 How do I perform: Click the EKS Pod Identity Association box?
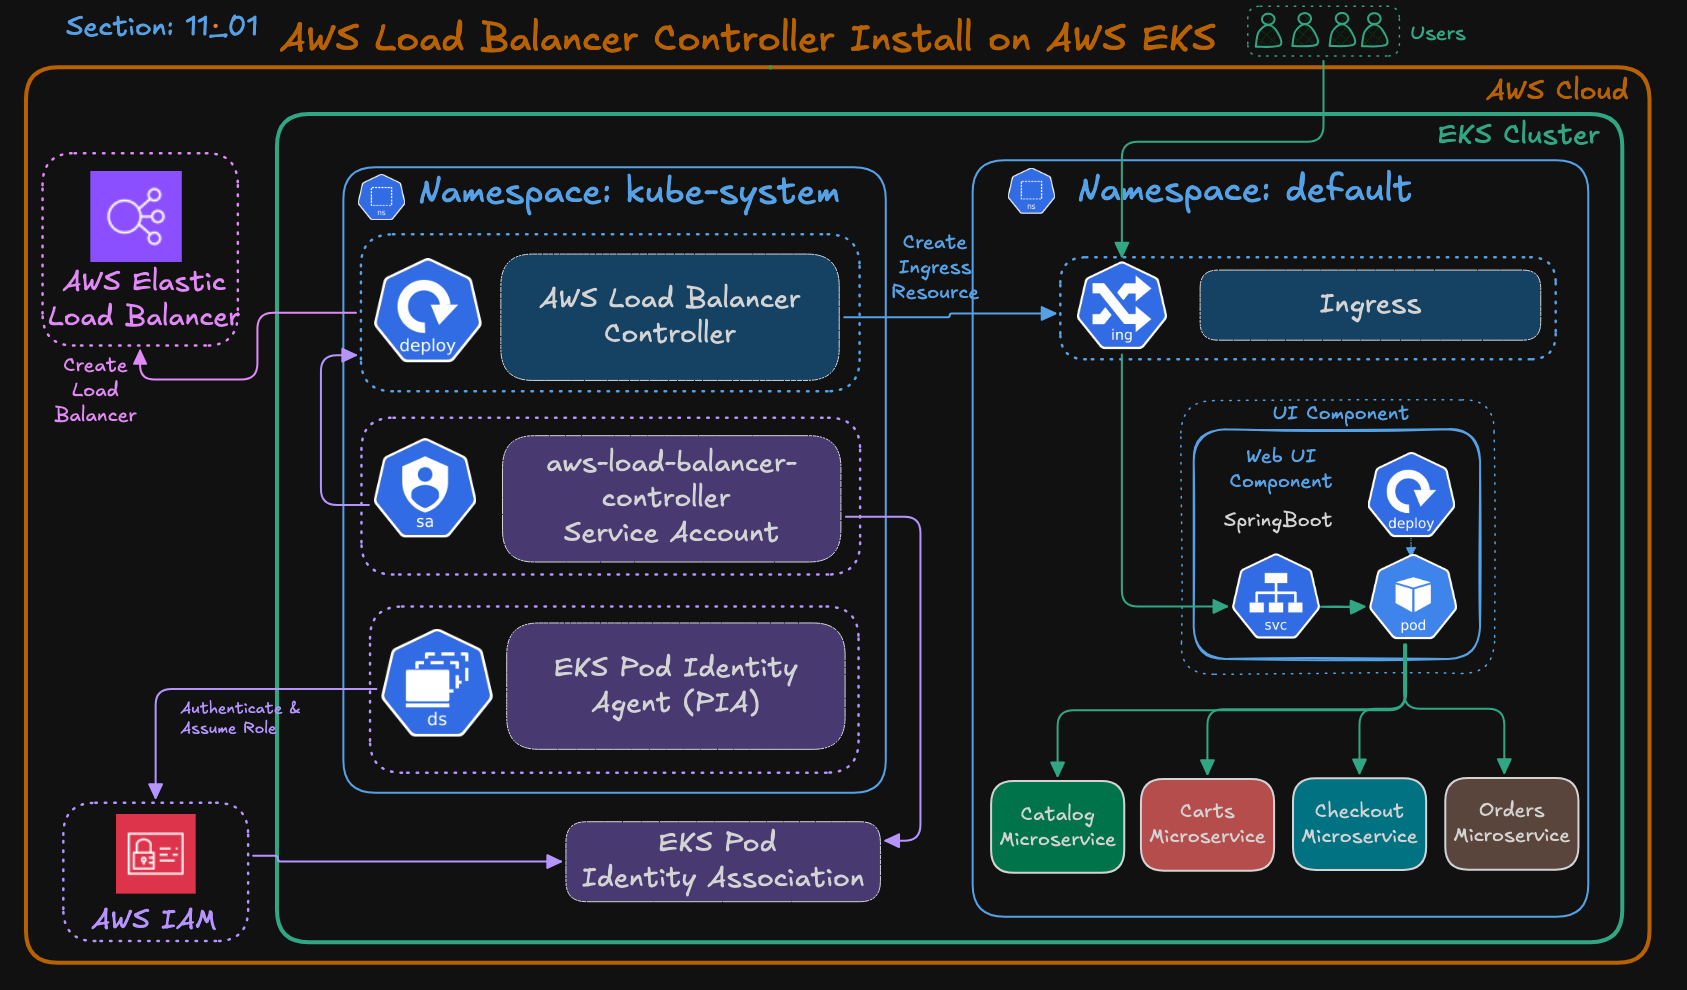pyautogui.click(x=722, y=860)
